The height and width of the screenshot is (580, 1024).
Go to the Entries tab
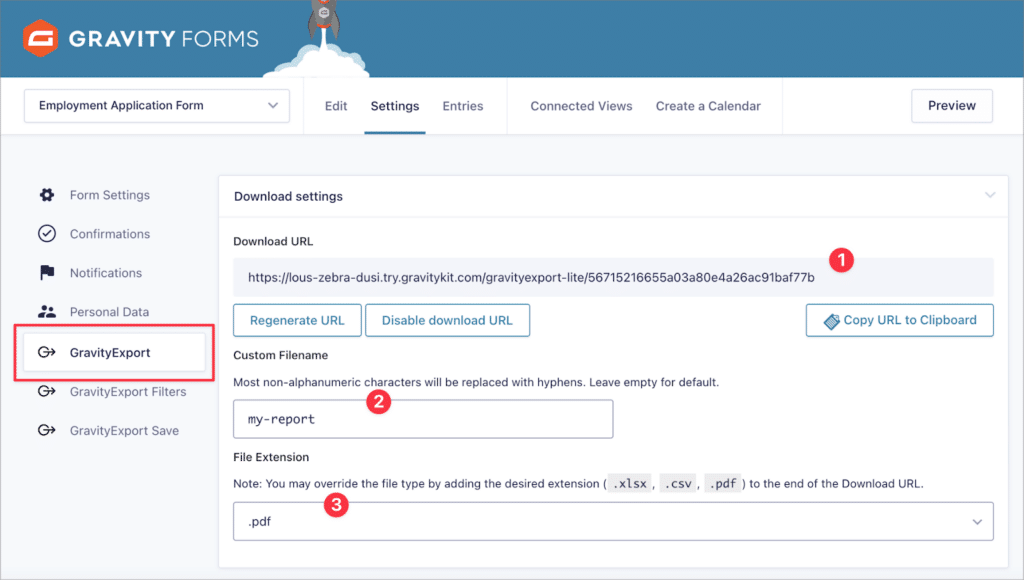click(x=462, y=106)
